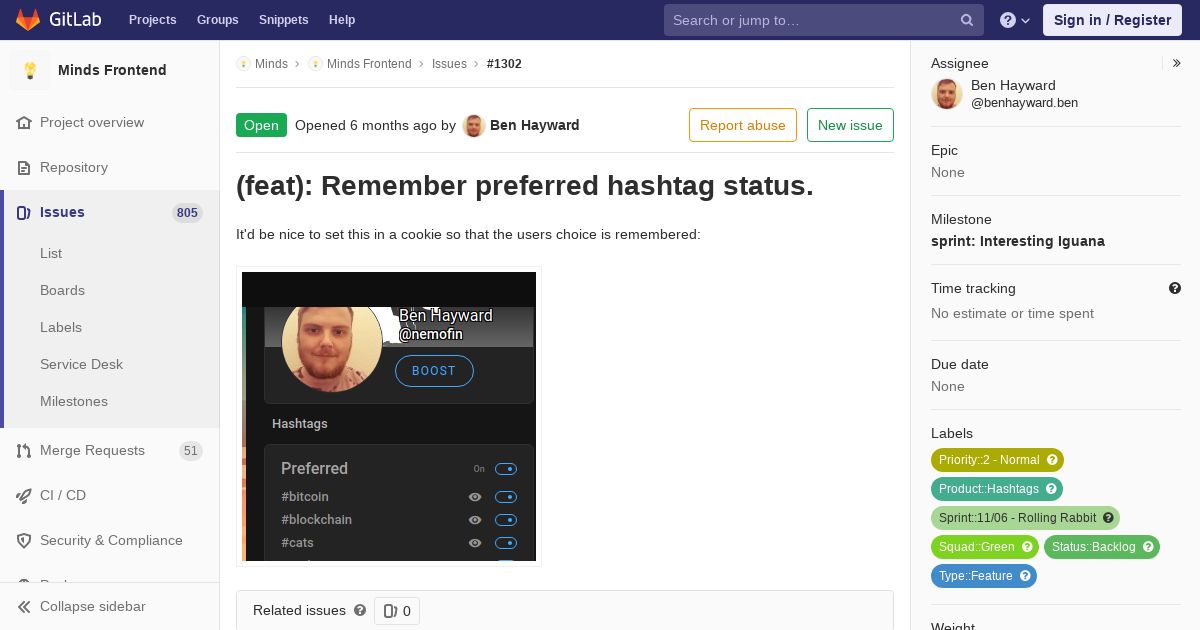Click the Priority::2 - Normal yellow label
1200x630 pixels.
click(989, 460)
